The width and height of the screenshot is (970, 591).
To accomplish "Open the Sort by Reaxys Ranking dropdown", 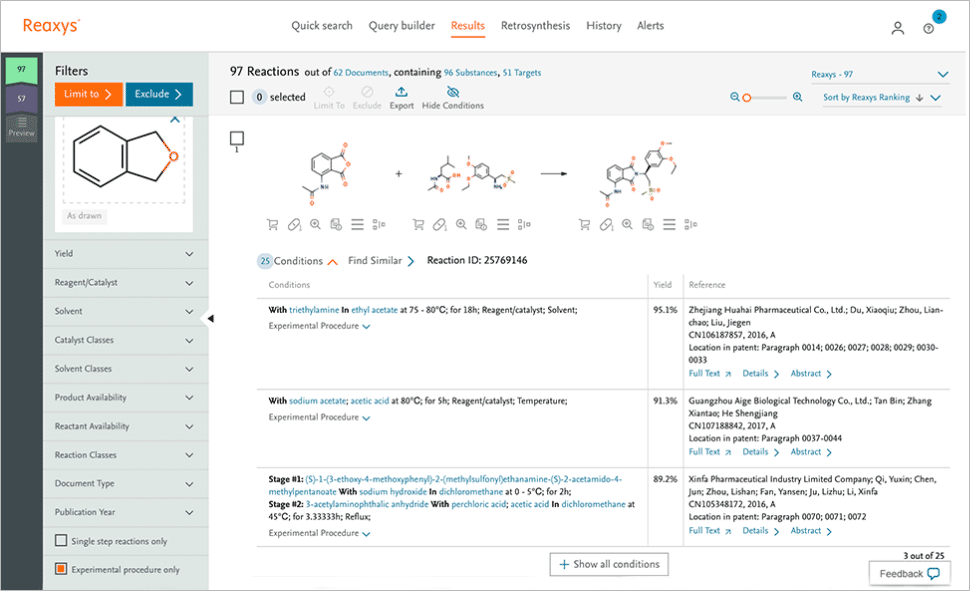I will point(880,98).
